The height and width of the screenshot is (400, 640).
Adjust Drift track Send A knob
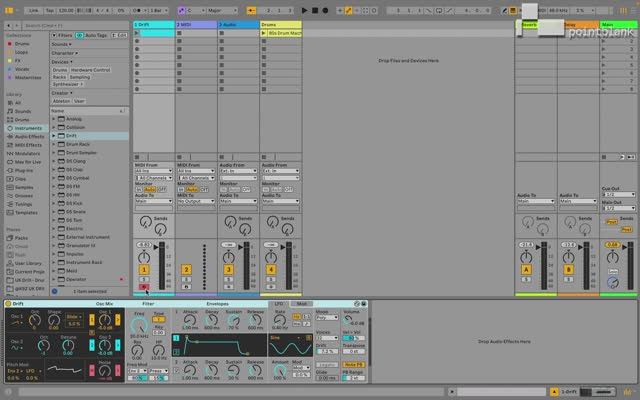pos(145,222)
